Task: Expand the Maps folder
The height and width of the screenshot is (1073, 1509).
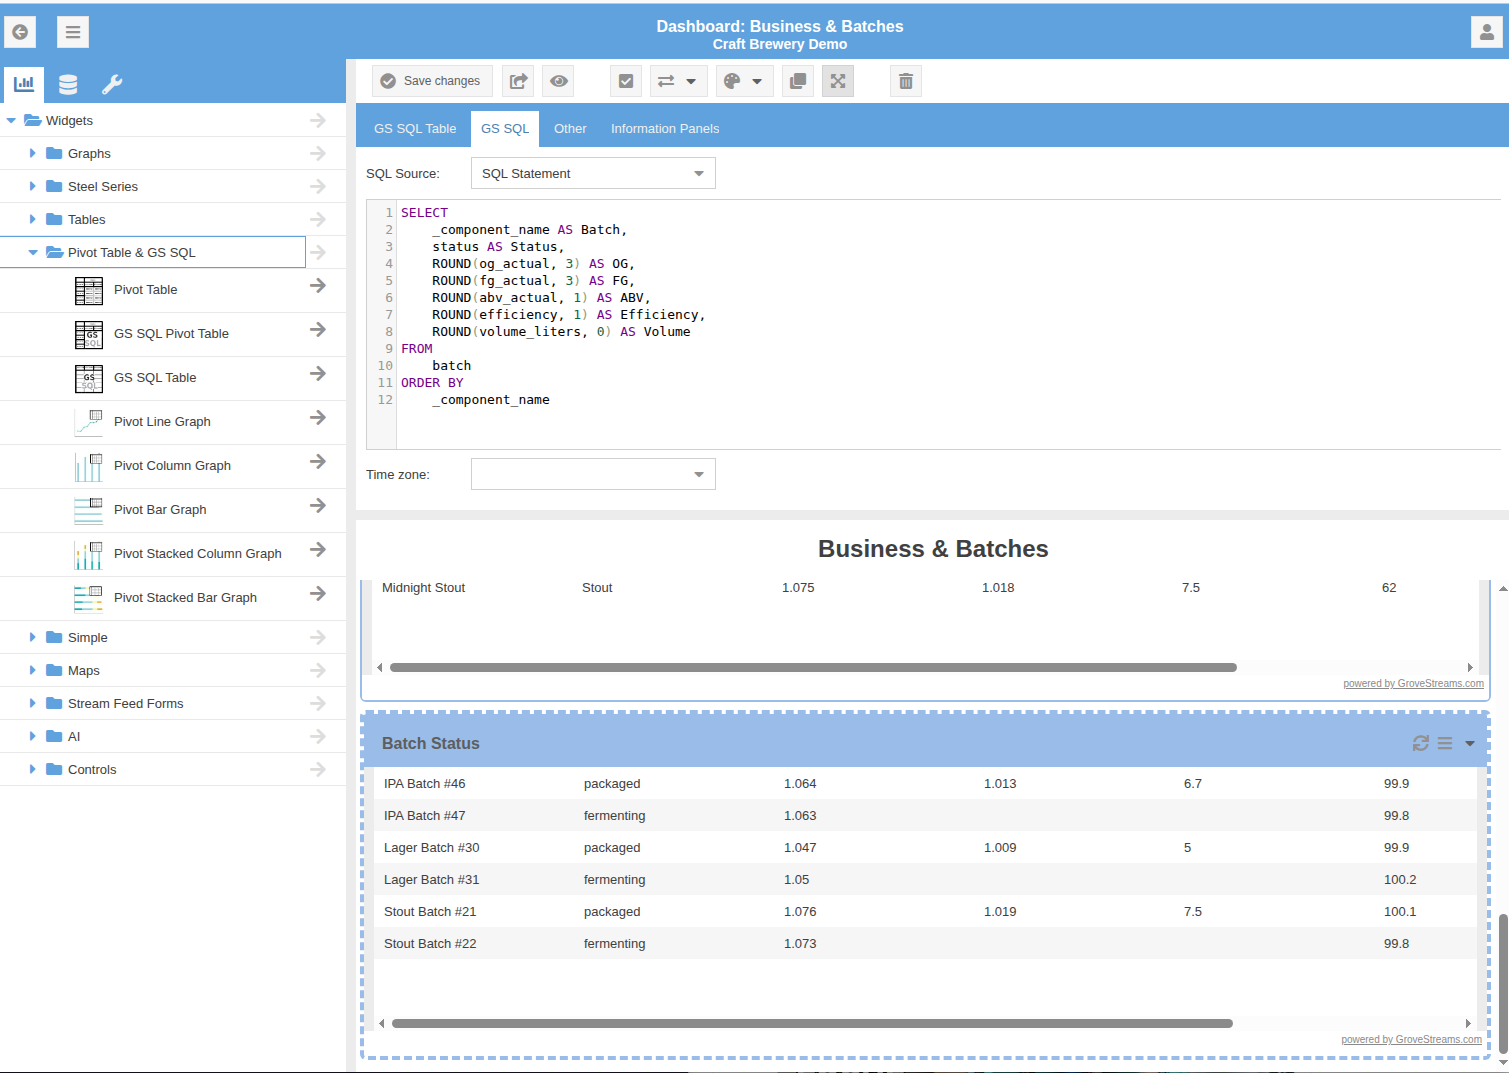Action: [x=33, y=670]
